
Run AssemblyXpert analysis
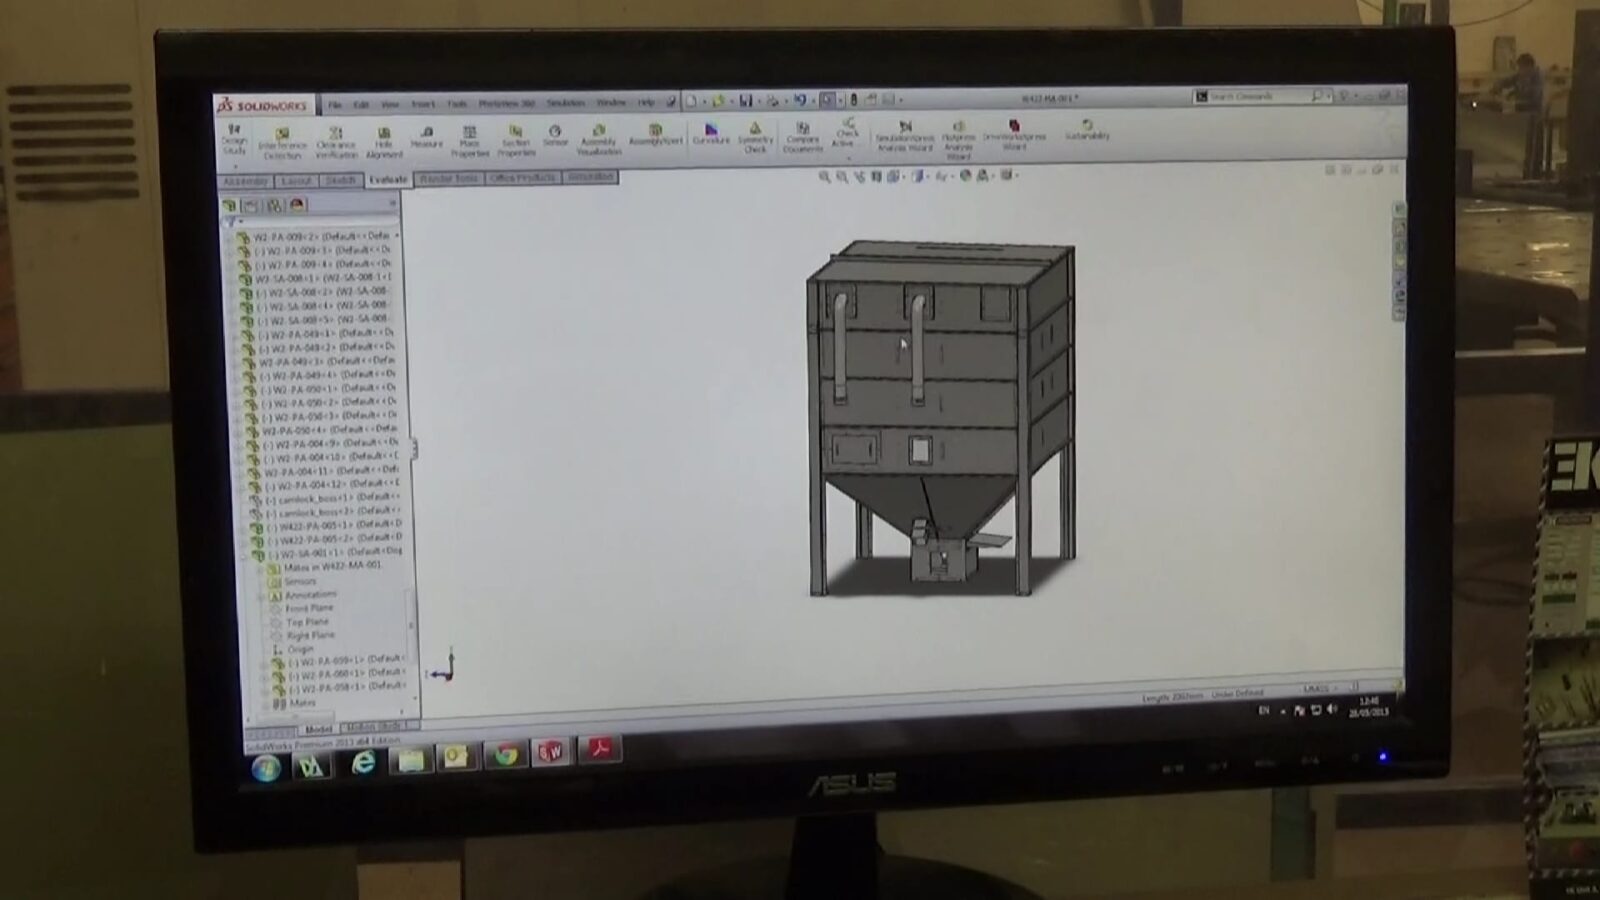pos(656,134)
